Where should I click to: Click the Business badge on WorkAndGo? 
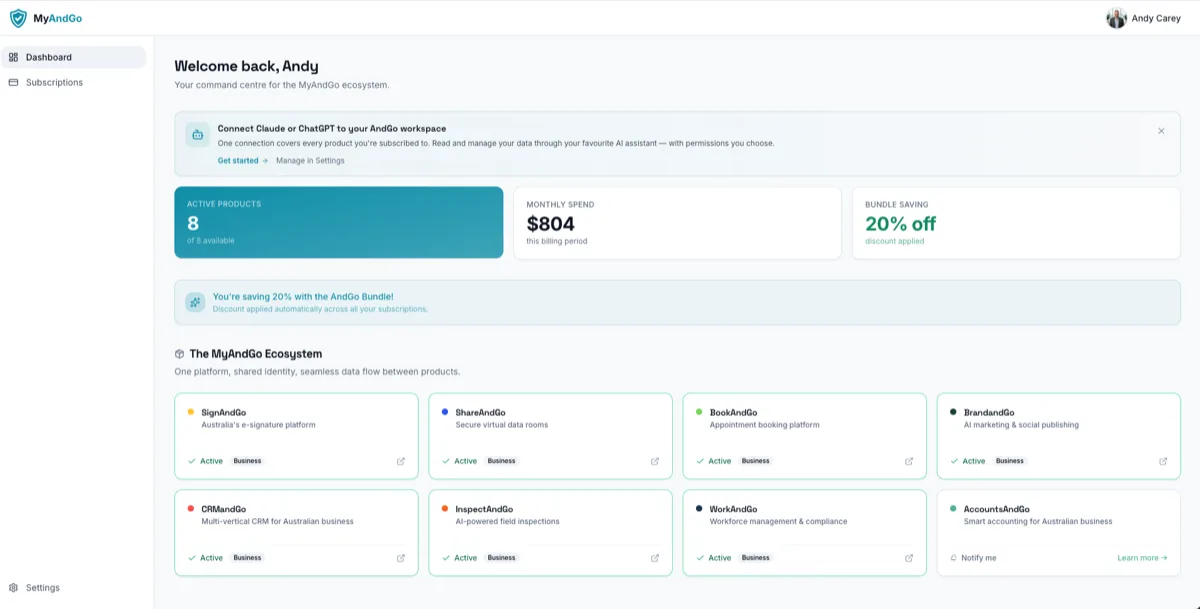click(755, 558)
